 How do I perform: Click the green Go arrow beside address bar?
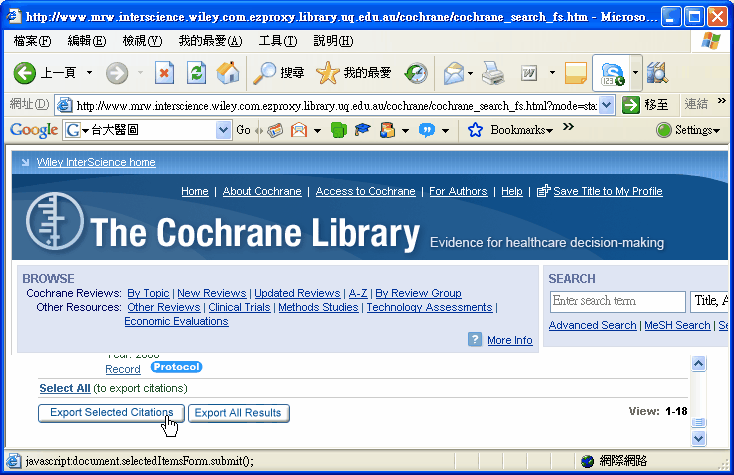coord(631,105)
